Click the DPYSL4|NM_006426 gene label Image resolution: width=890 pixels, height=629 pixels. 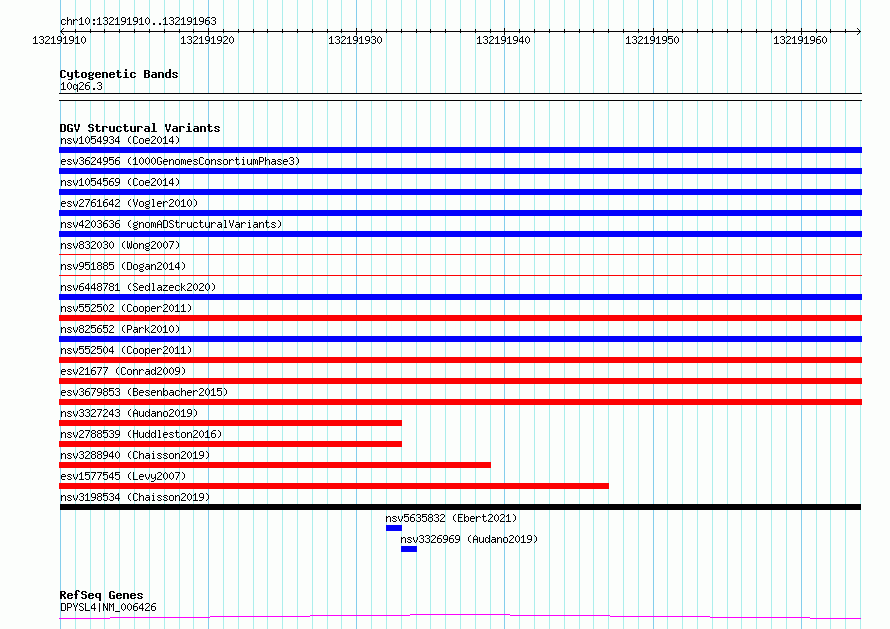coord(108,607)
